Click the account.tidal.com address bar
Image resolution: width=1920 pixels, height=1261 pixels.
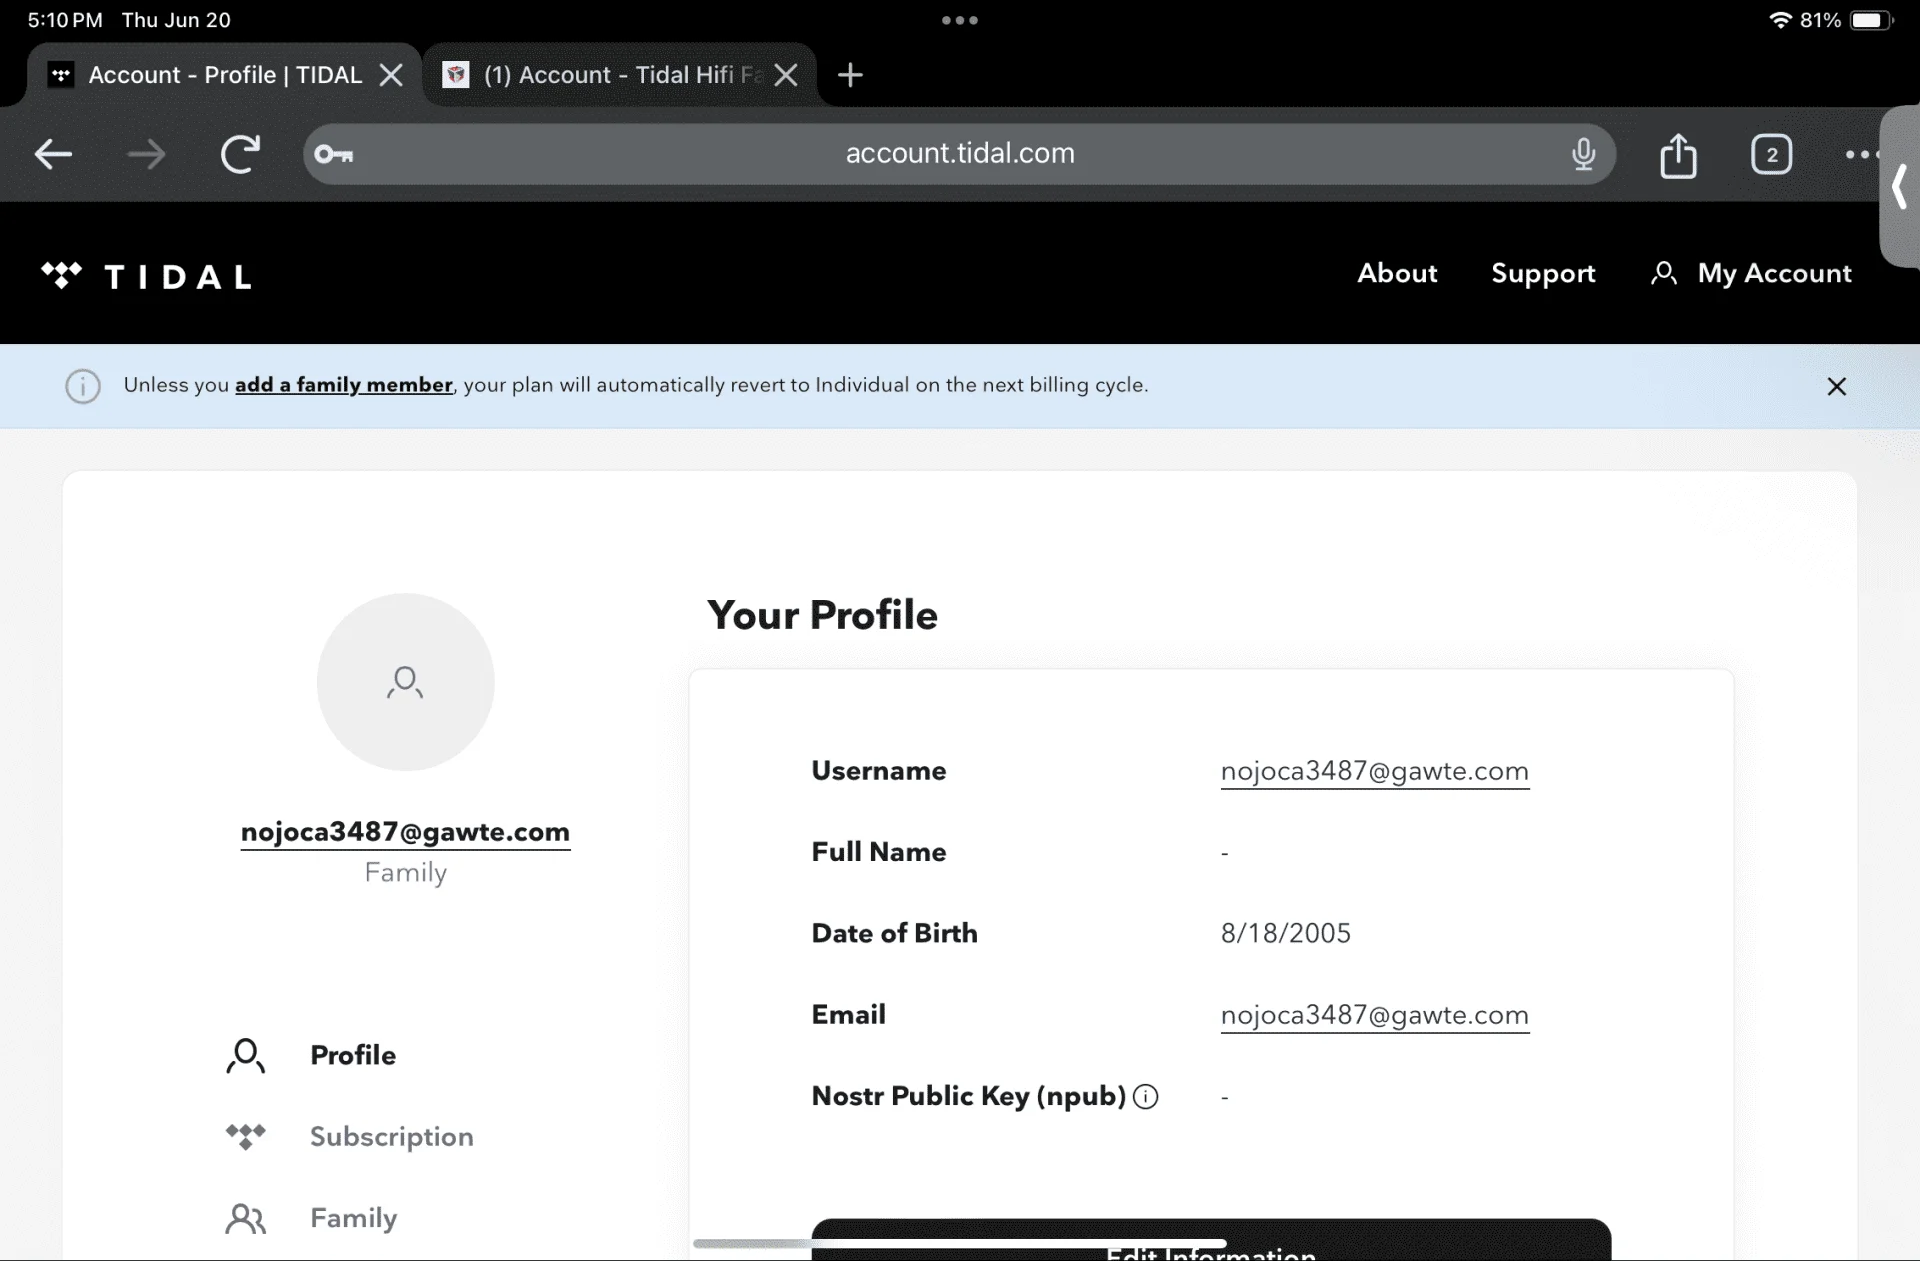tap(959, 154)
